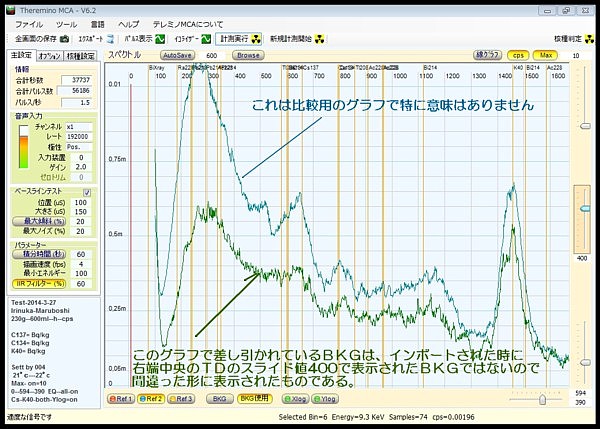Open the equalizer (イコライザー) waveform icon
The height and width of the screenshot is (429, 600).
click(x=206, y=39)
